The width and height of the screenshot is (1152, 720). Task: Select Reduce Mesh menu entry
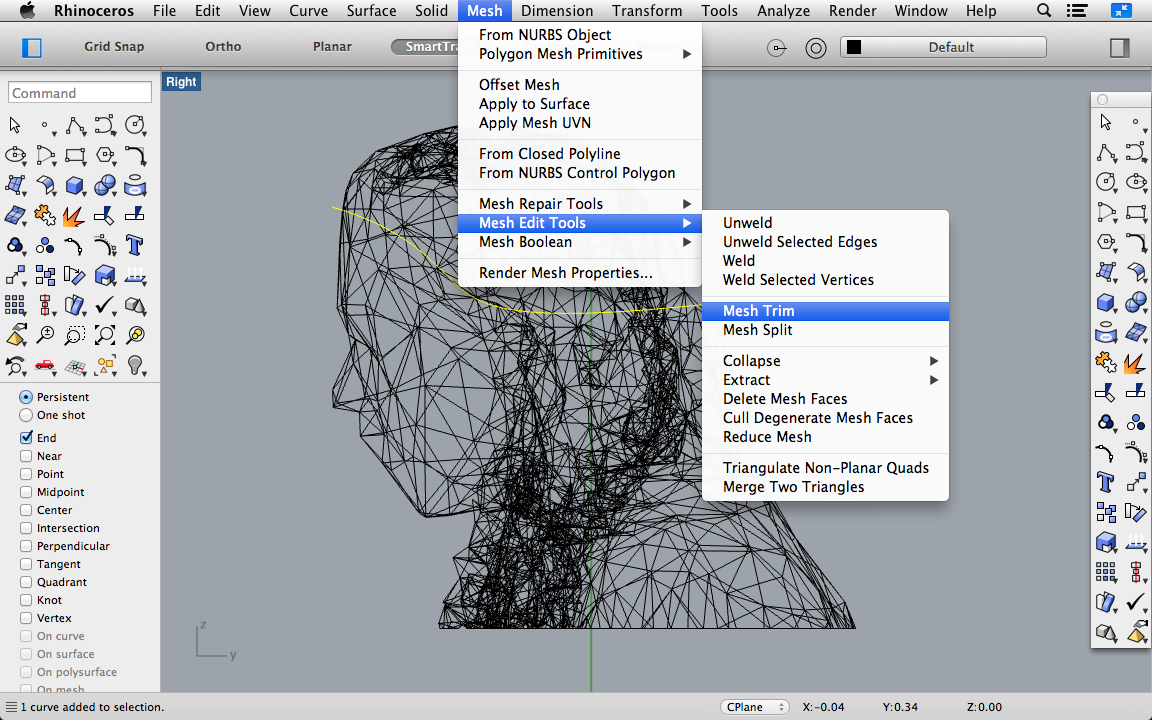pos(825,437)
